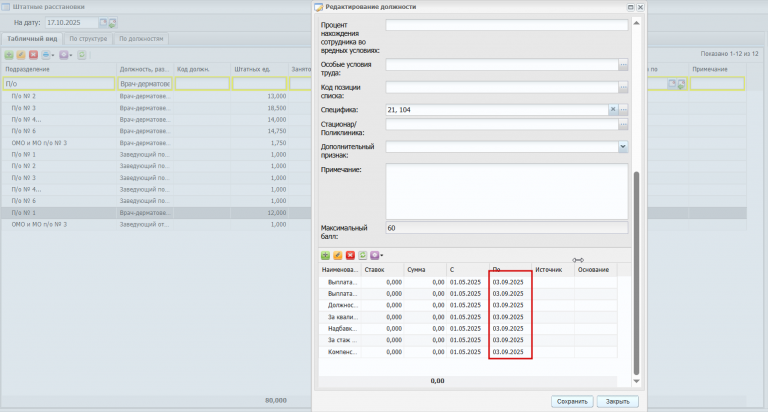Clear Специфика value with X button
This screenshot has height=412, width=768.
pyautogui.click(x=613, y=110)
